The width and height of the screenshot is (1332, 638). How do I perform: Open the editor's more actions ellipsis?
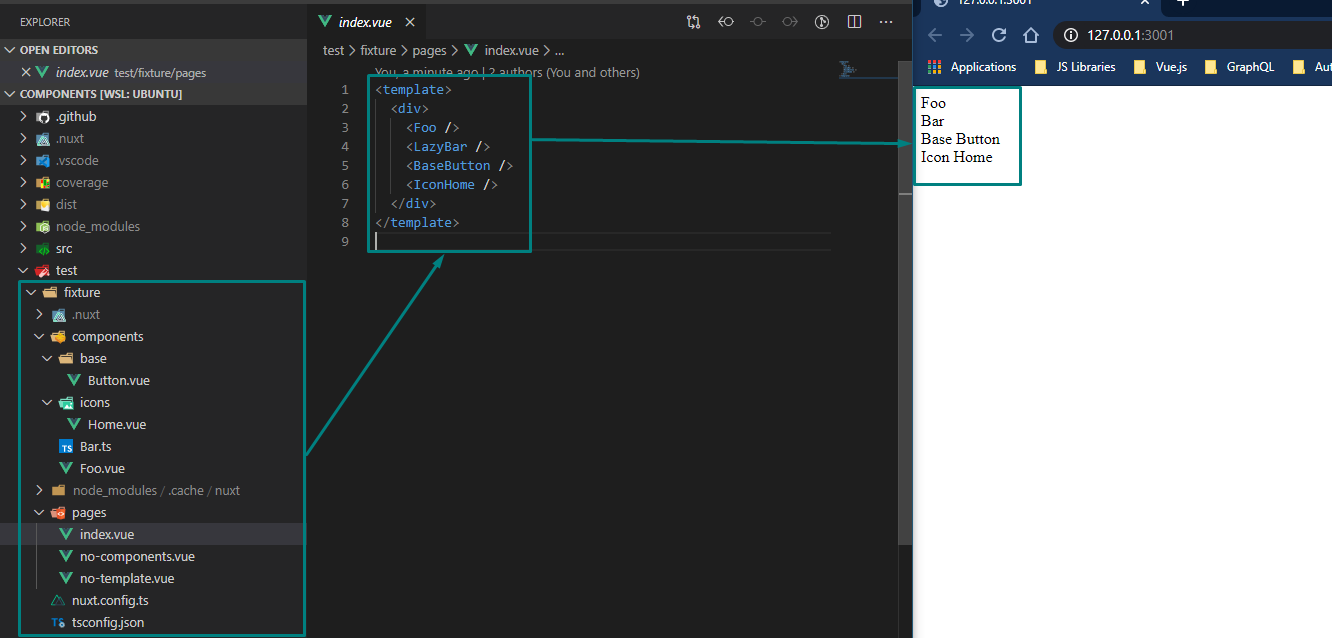886,22
